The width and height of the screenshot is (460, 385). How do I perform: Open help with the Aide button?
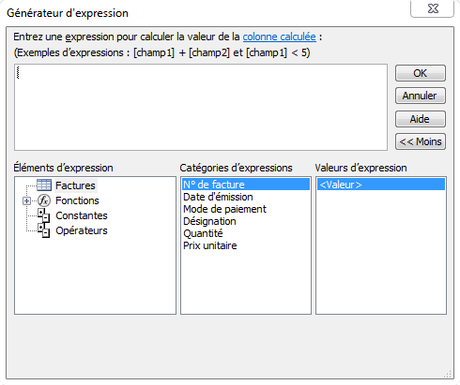coord(420,119)
